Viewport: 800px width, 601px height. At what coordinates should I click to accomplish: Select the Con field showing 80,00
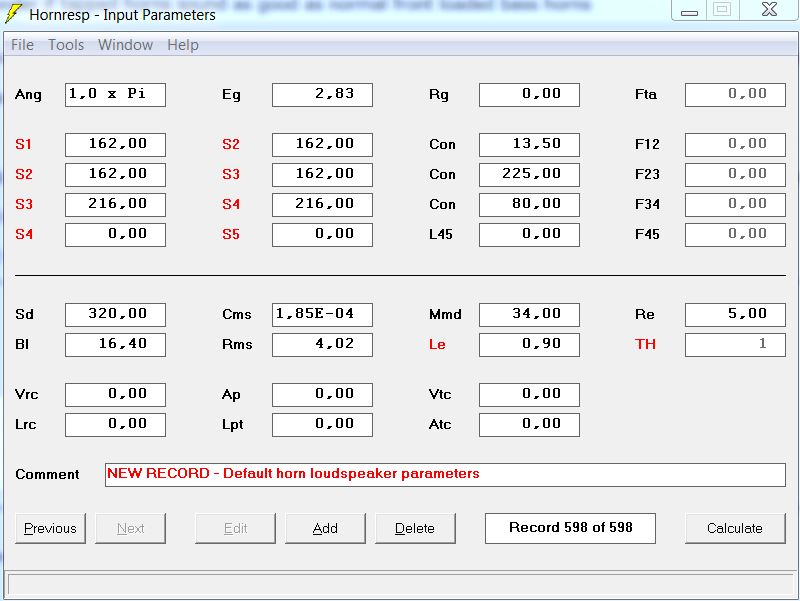point(529,205)
